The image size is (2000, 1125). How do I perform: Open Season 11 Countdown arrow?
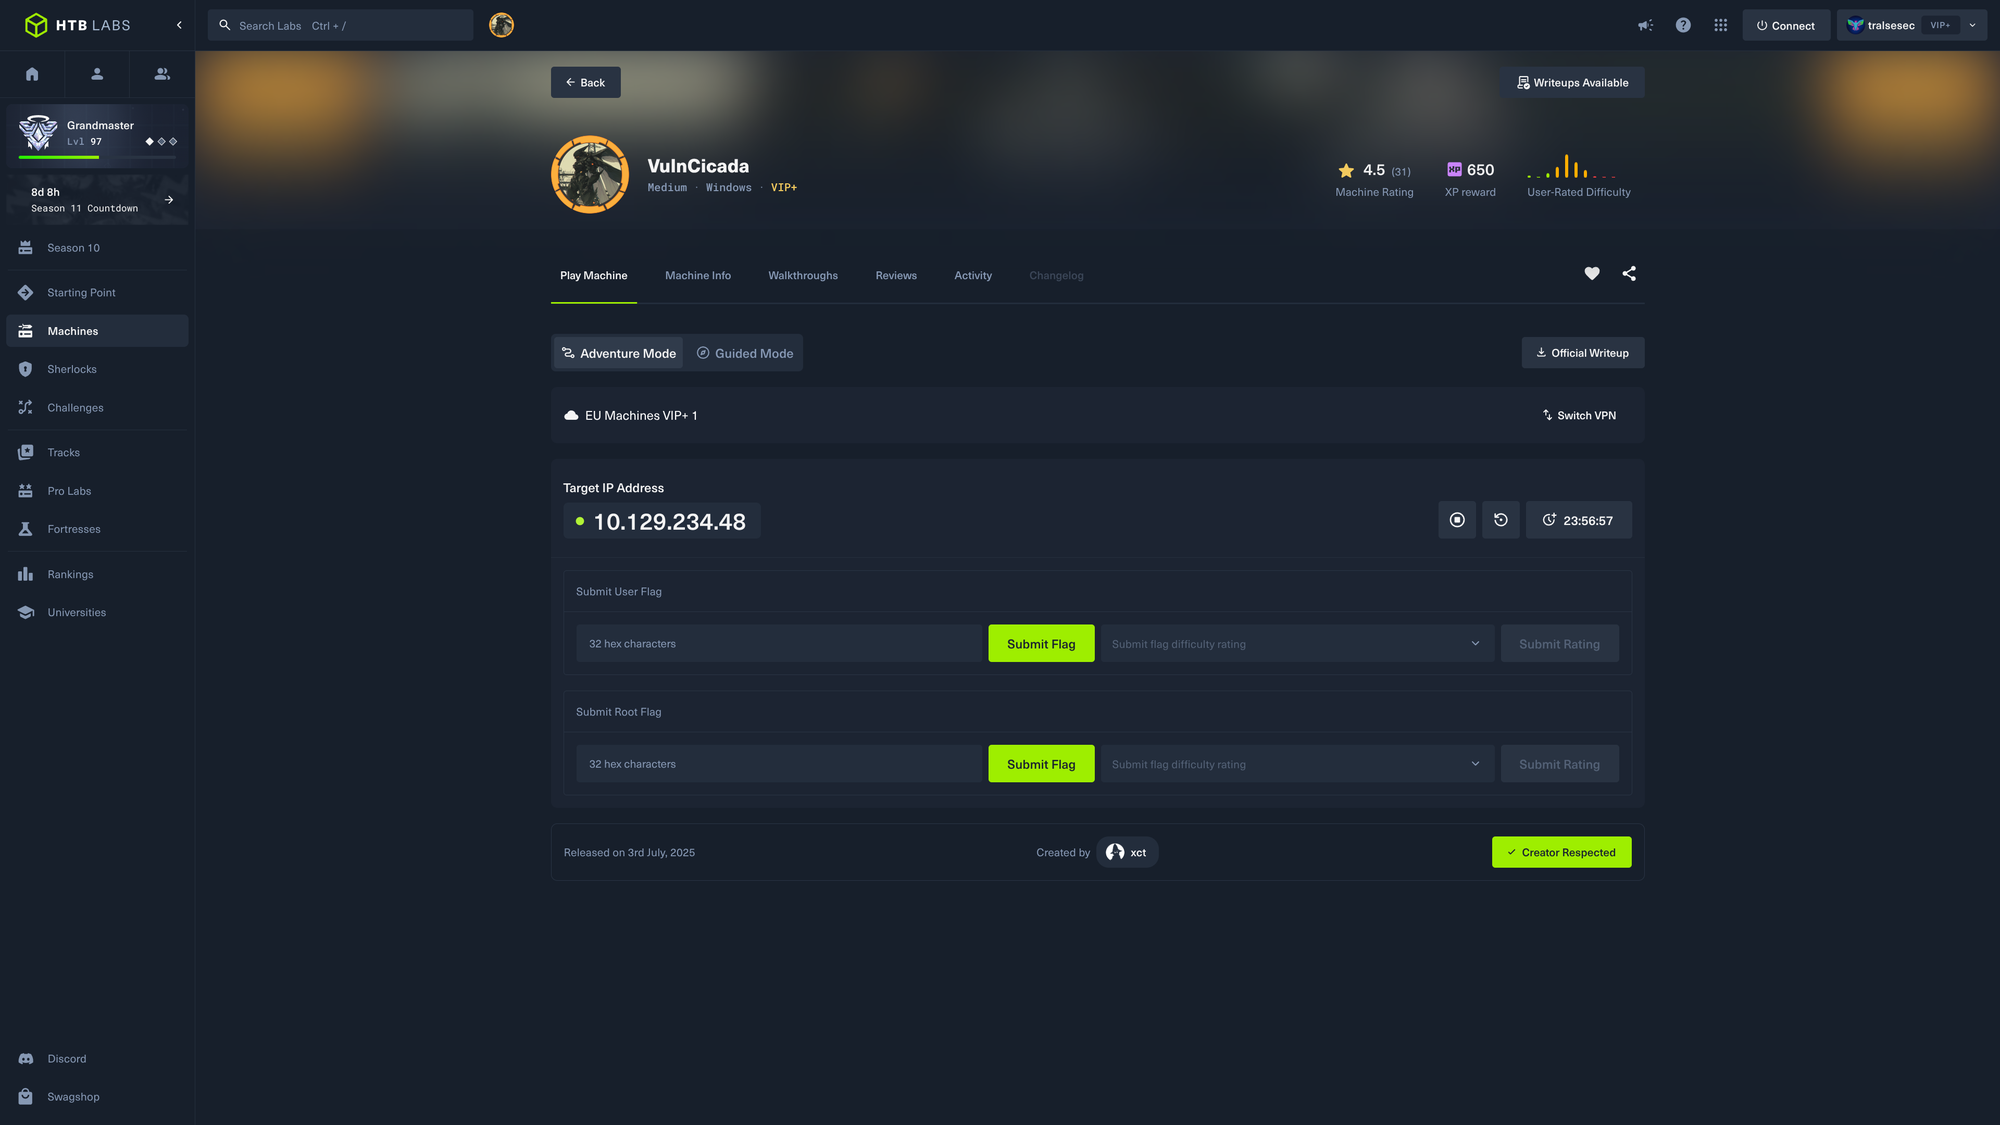(169, 200)
